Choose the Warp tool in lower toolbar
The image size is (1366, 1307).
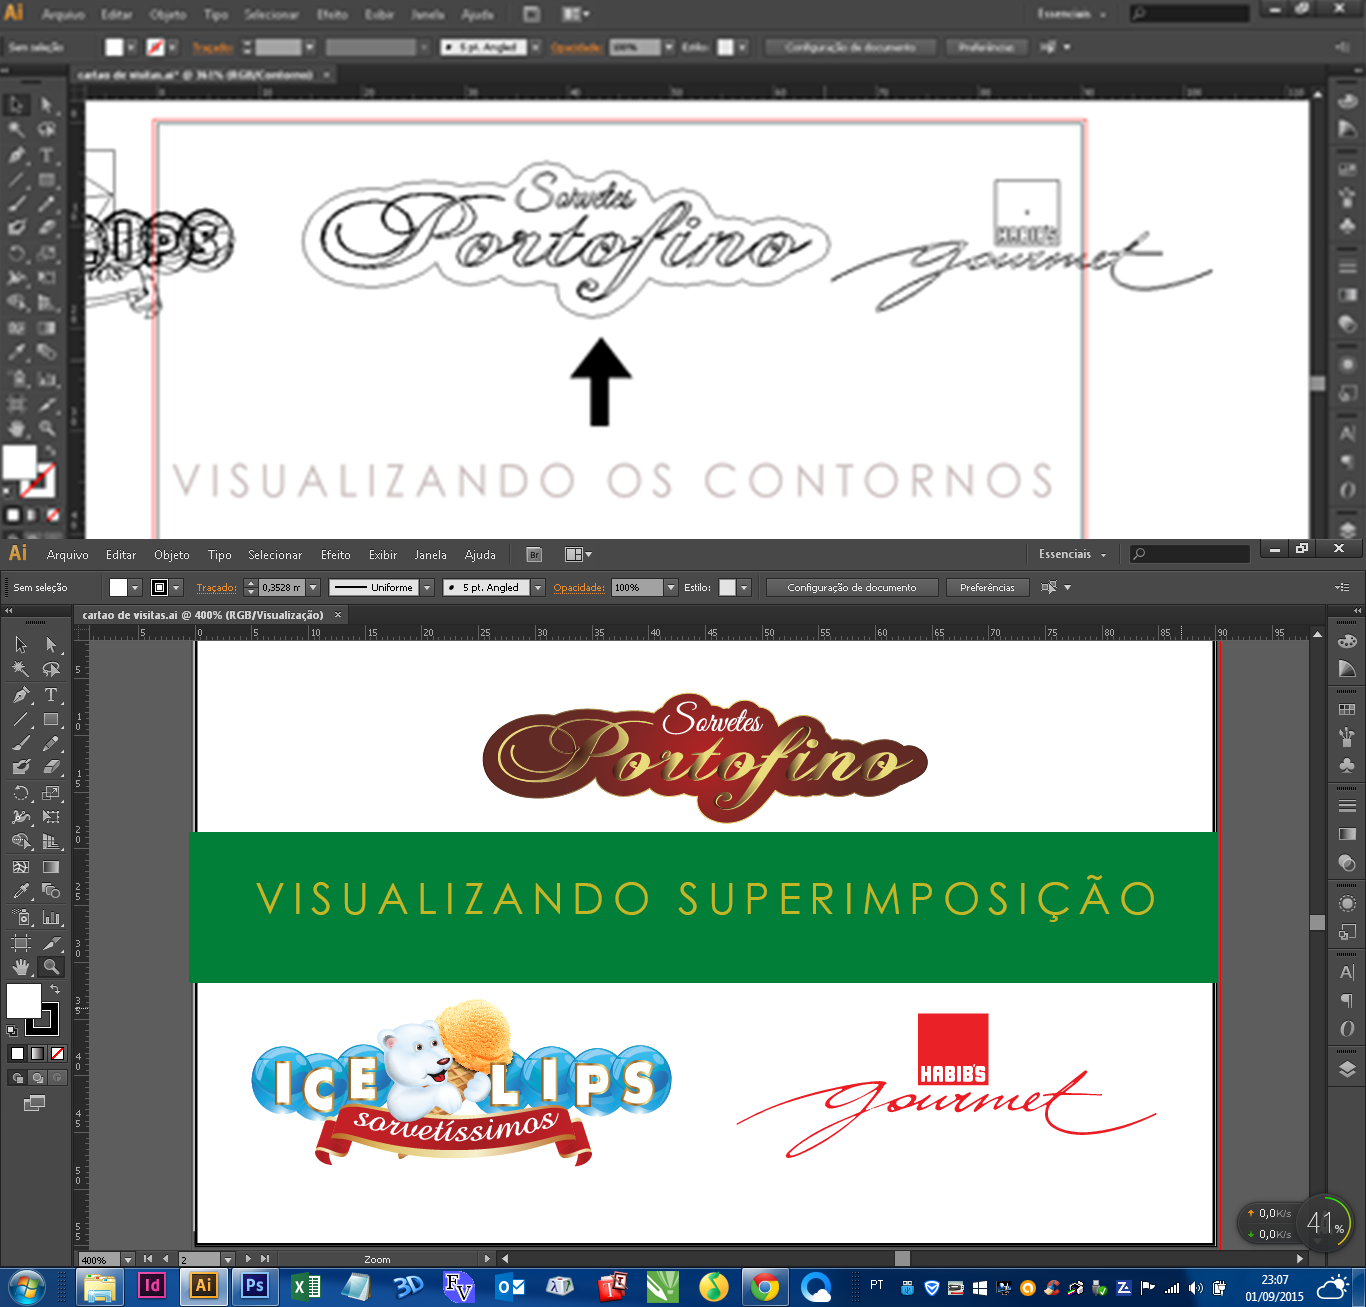21,817
